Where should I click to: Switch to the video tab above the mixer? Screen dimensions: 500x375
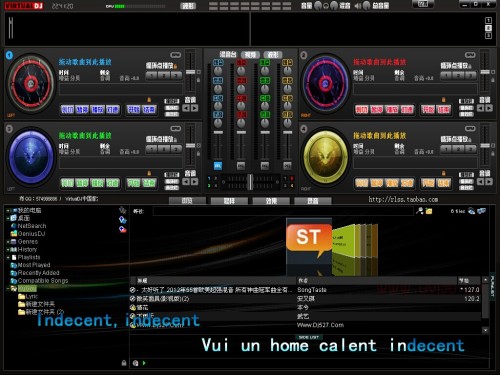pyautogui.click(x=250, y=55)
